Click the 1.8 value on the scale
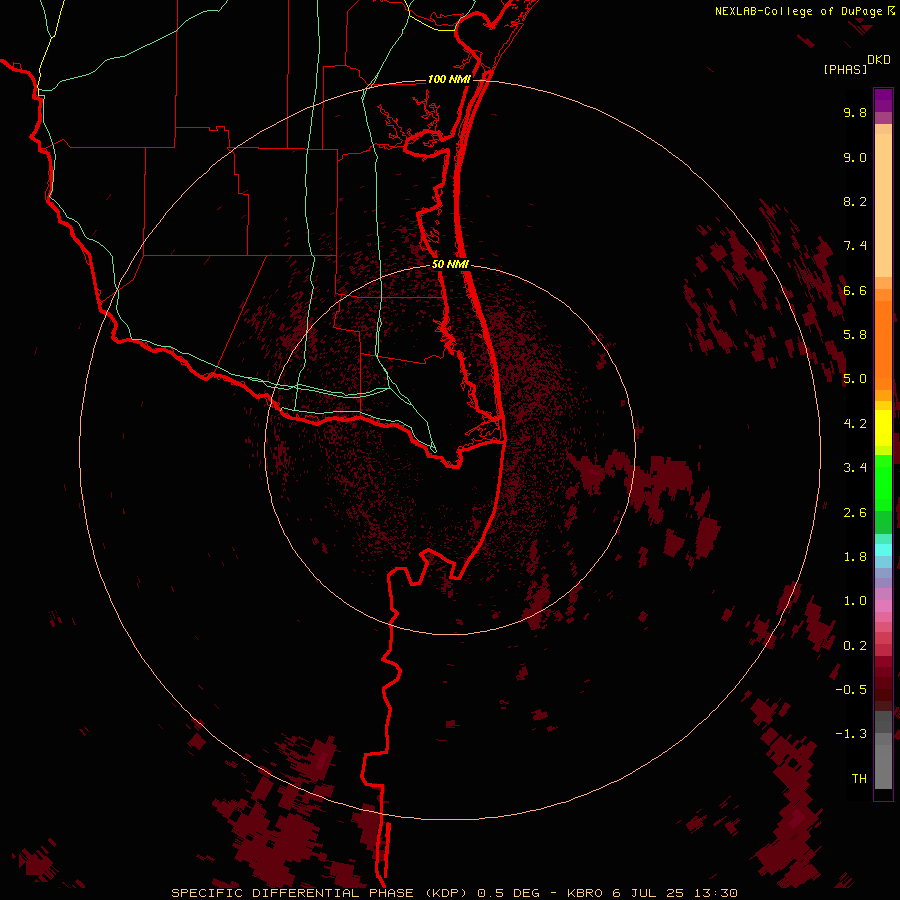Viewport: 900px width, 900px height. [855, 557]
